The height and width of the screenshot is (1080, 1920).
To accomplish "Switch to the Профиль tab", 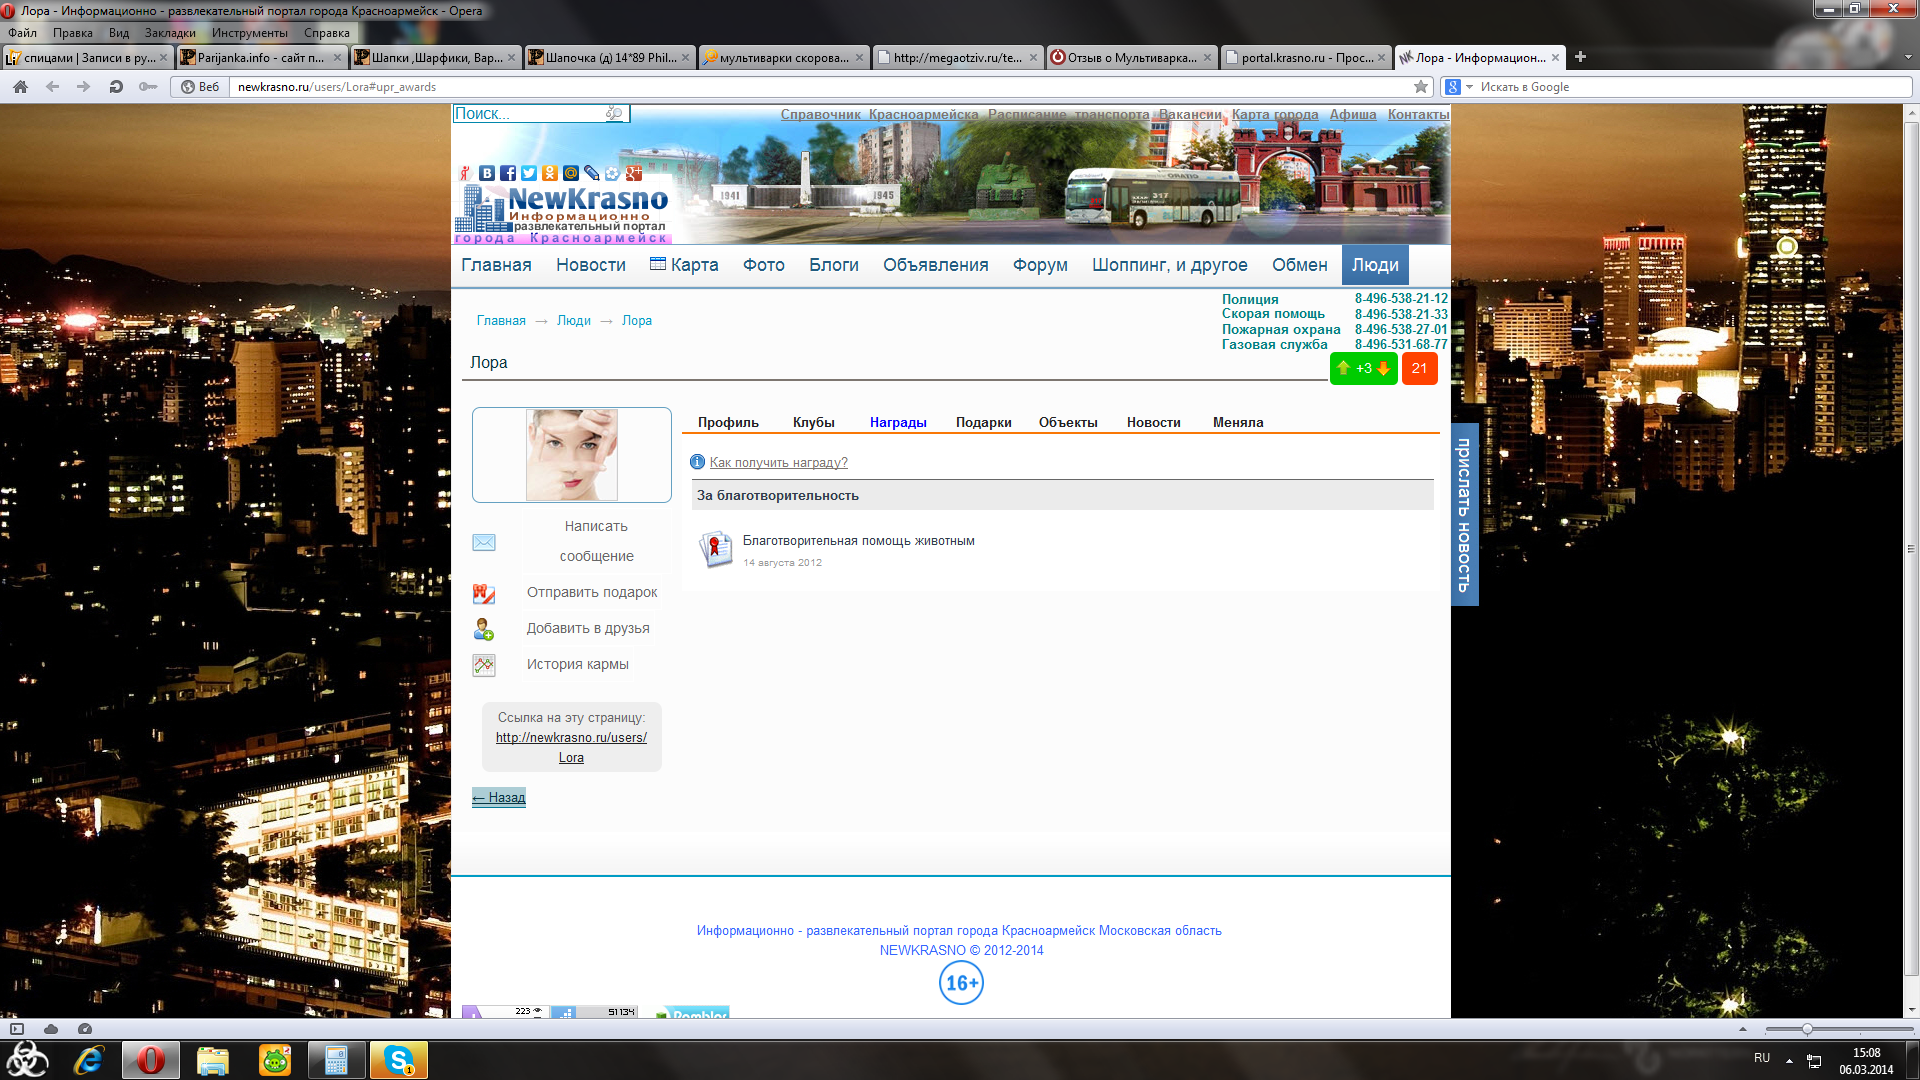I will coord(728,422).
